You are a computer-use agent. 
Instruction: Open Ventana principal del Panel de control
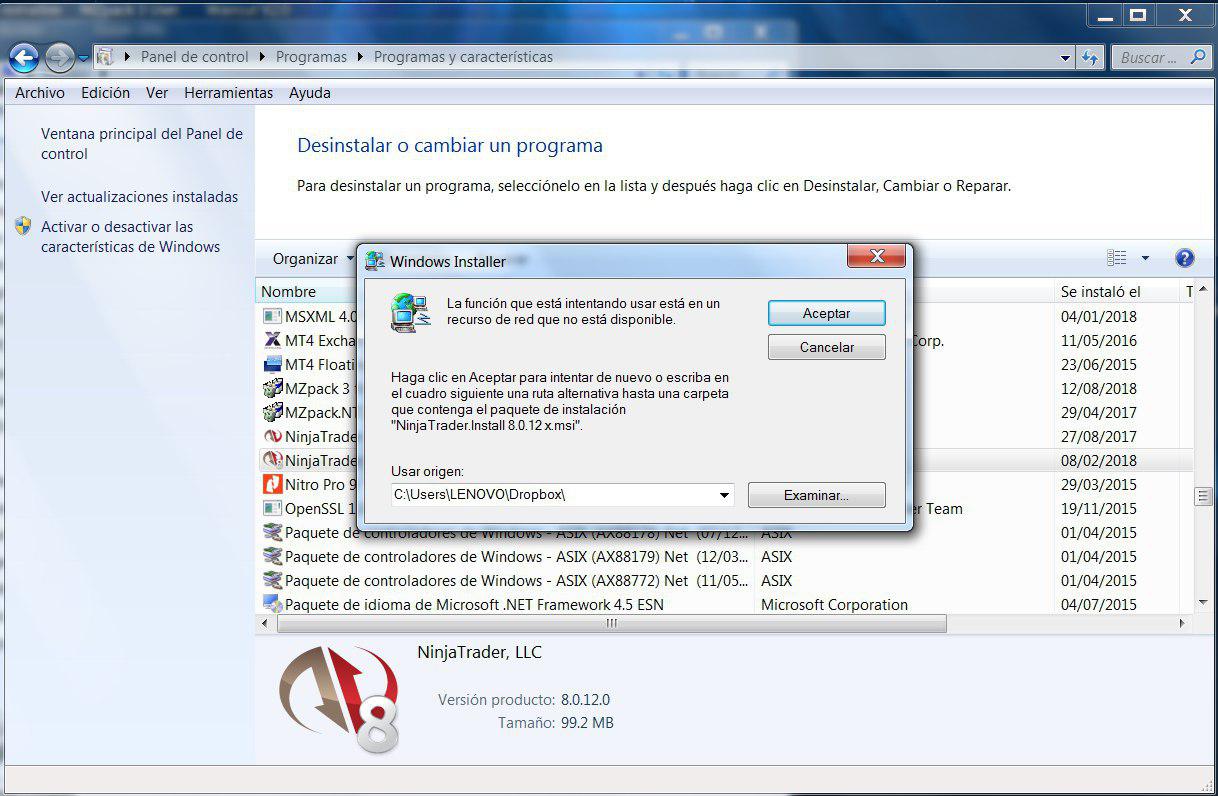coord(142,144)
